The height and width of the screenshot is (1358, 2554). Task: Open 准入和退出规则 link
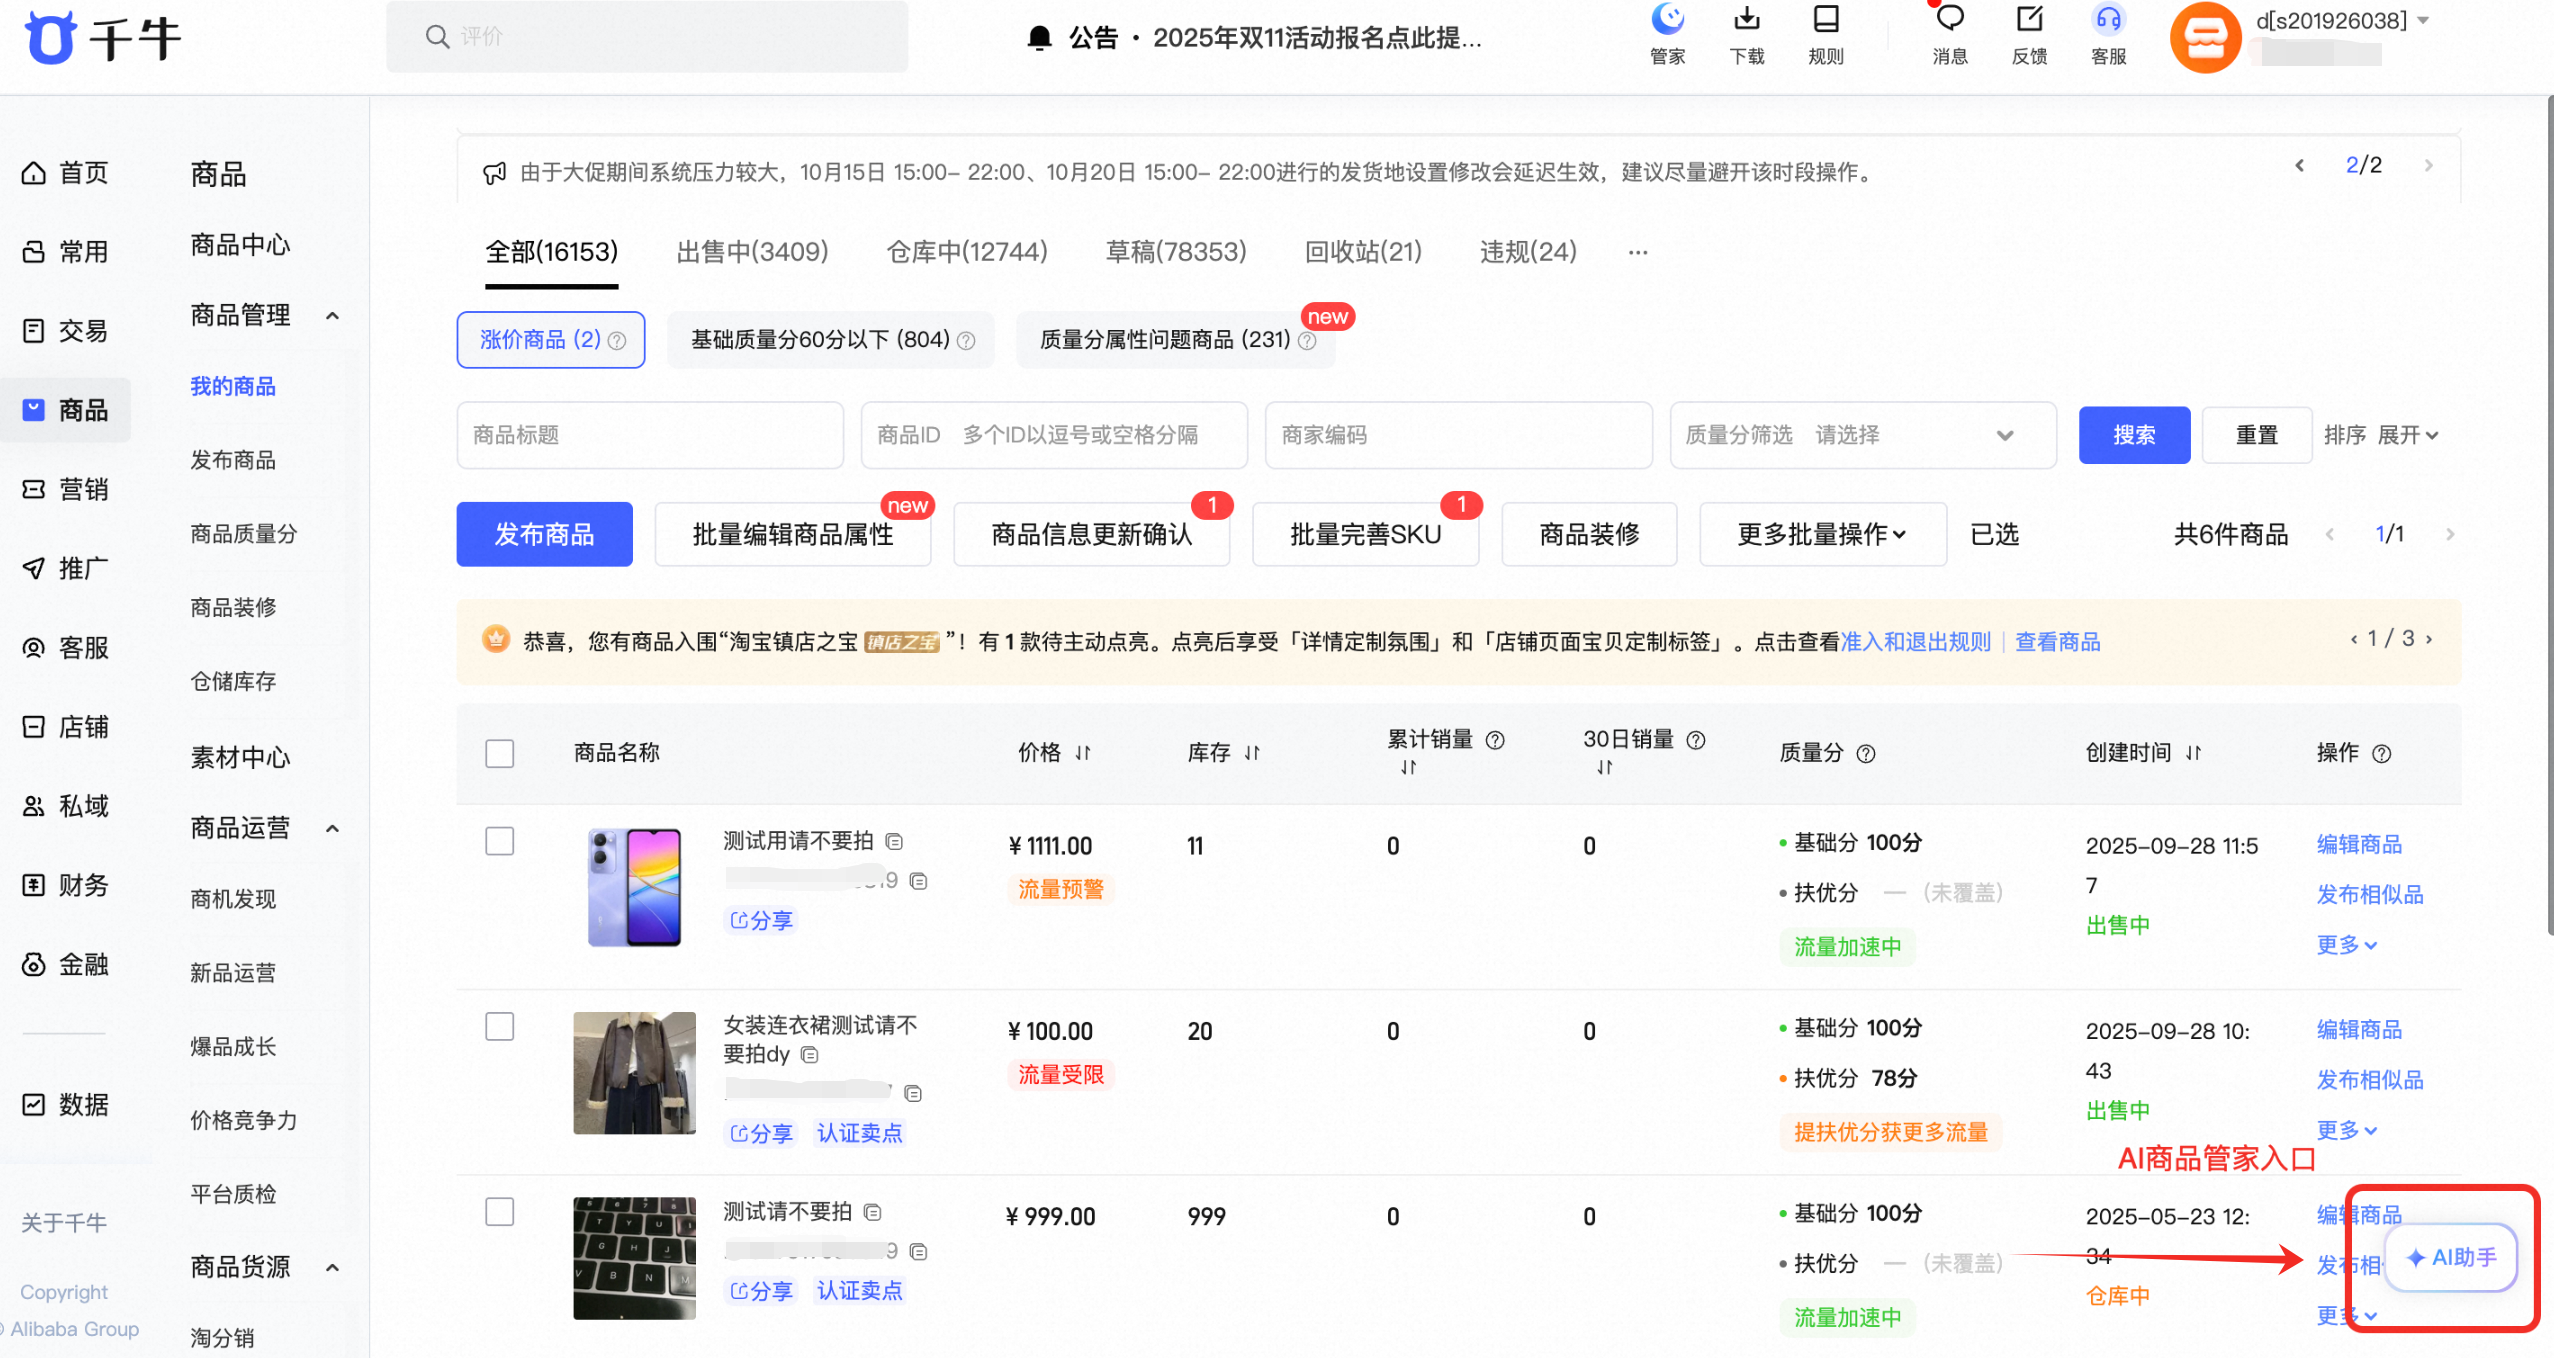1916,642
